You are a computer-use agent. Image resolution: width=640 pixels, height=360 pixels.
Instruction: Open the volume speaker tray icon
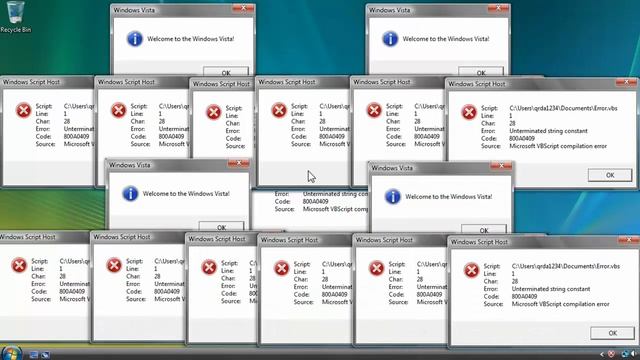(x=634, y=354)
